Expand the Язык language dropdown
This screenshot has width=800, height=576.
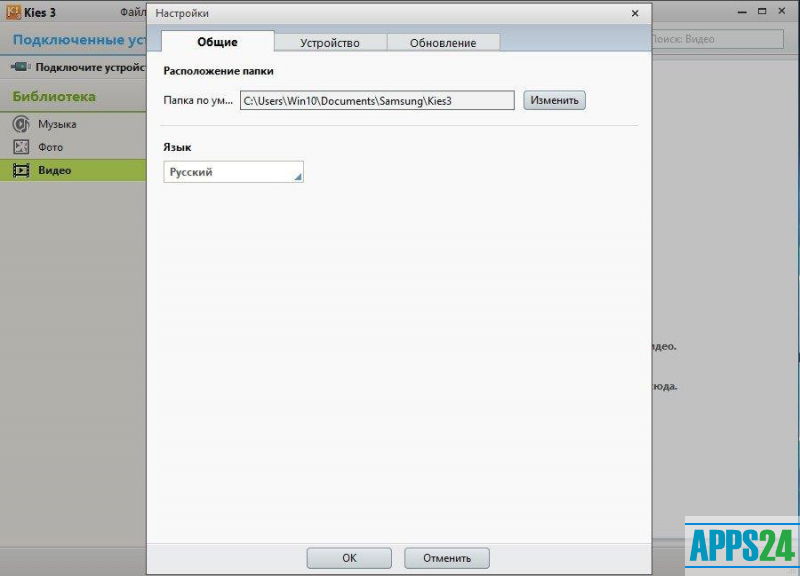pos(233,172)
